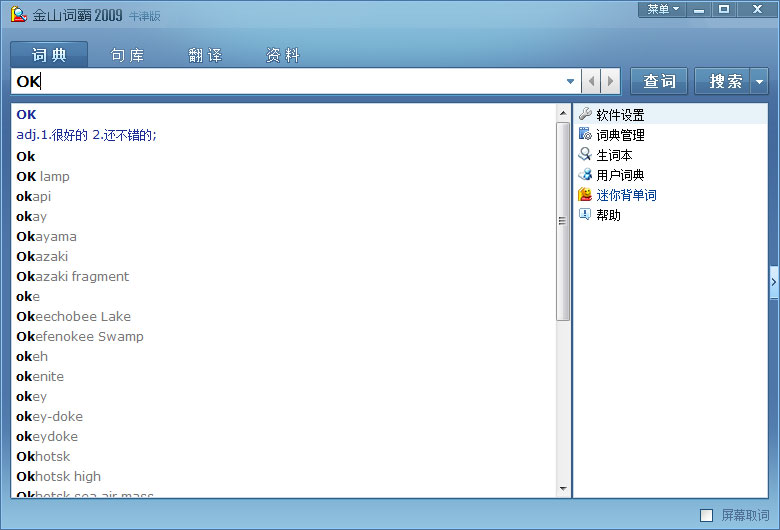Switch to the 翻译 tab
The width and height of the screenshot is (780, 530).
pos(205,55)
